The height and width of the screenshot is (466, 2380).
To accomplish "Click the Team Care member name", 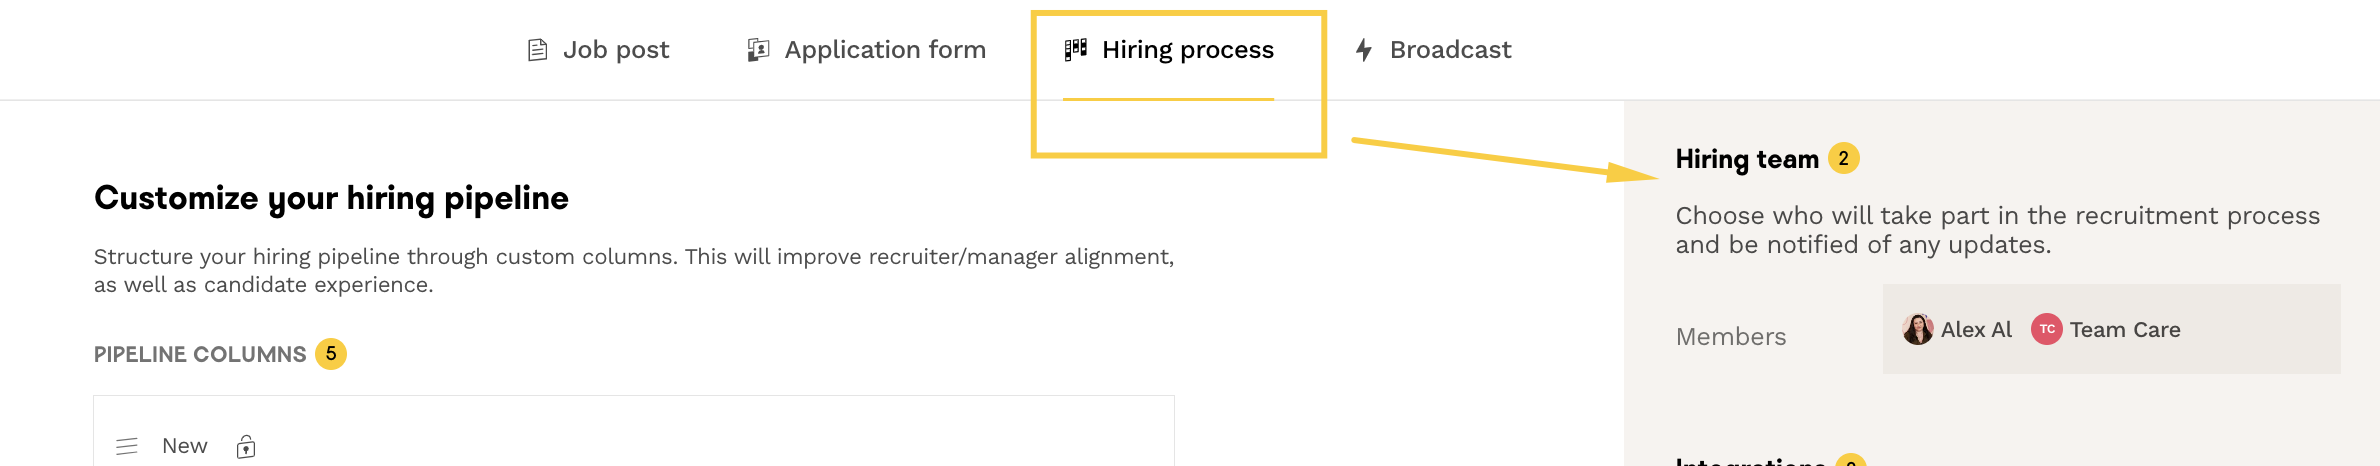I will [x=2124, y=330].
